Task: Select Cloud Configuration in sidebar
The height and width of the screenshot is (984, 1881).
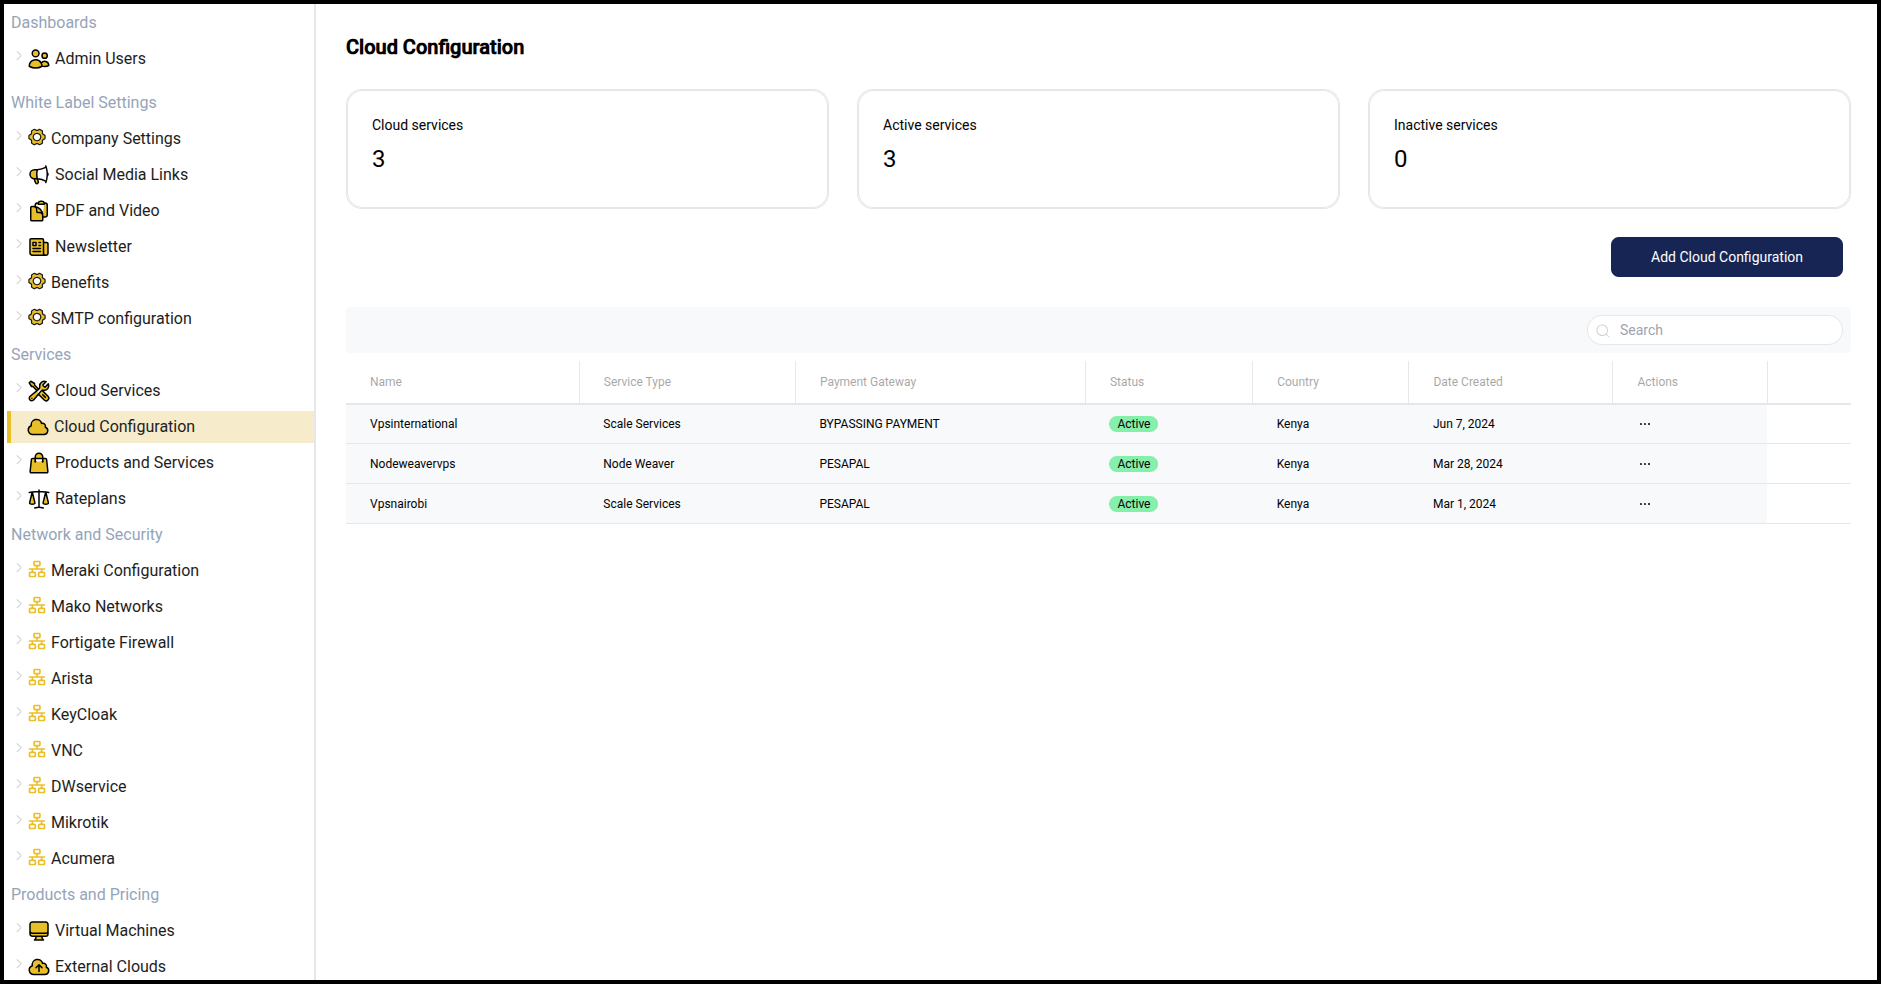Action: point(160,427)
